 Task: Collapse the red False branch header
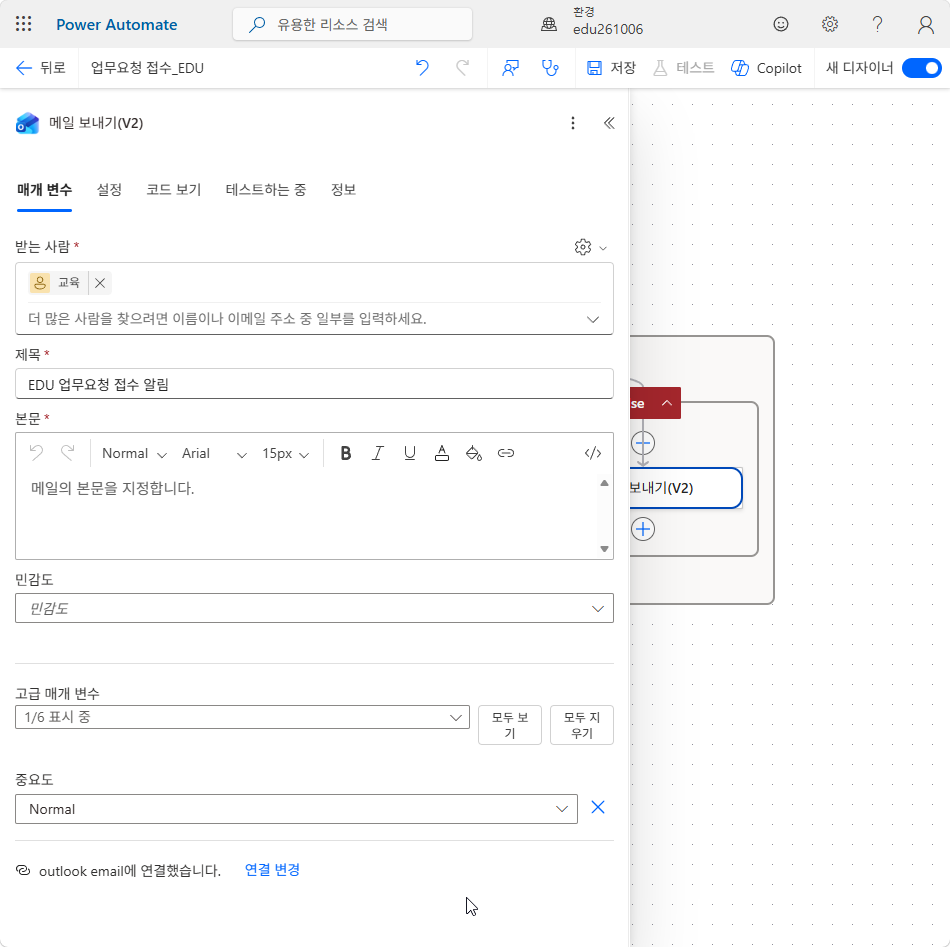tap(666, 404)
